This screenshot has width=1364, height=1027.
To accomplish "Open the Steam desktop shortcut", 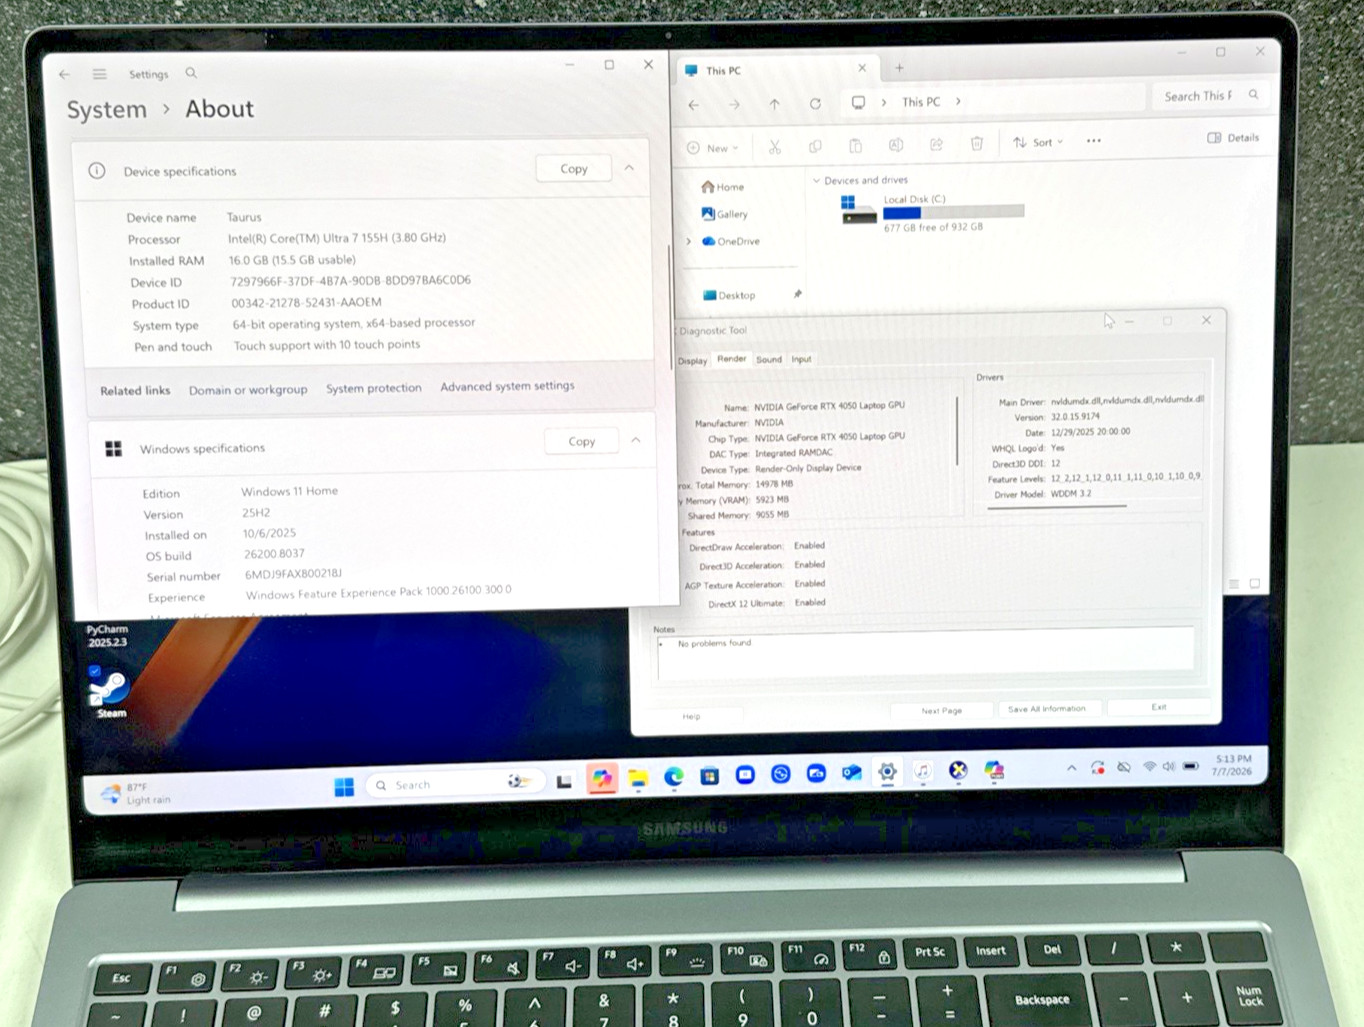I will click(110, 694).
